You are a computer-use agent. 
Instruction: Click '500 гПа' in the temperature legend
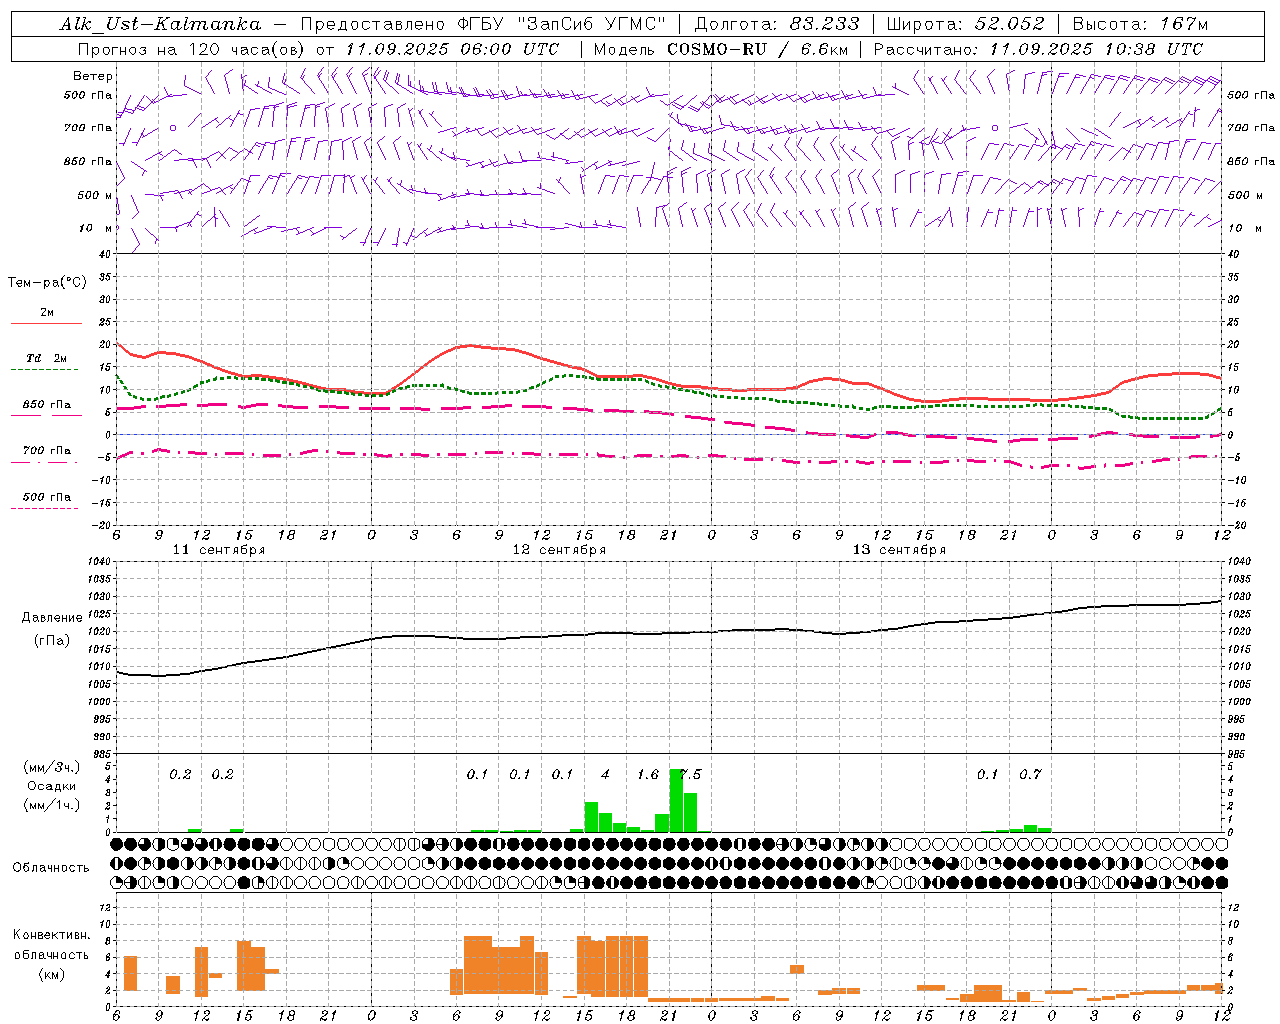click(x=47, y=497)
